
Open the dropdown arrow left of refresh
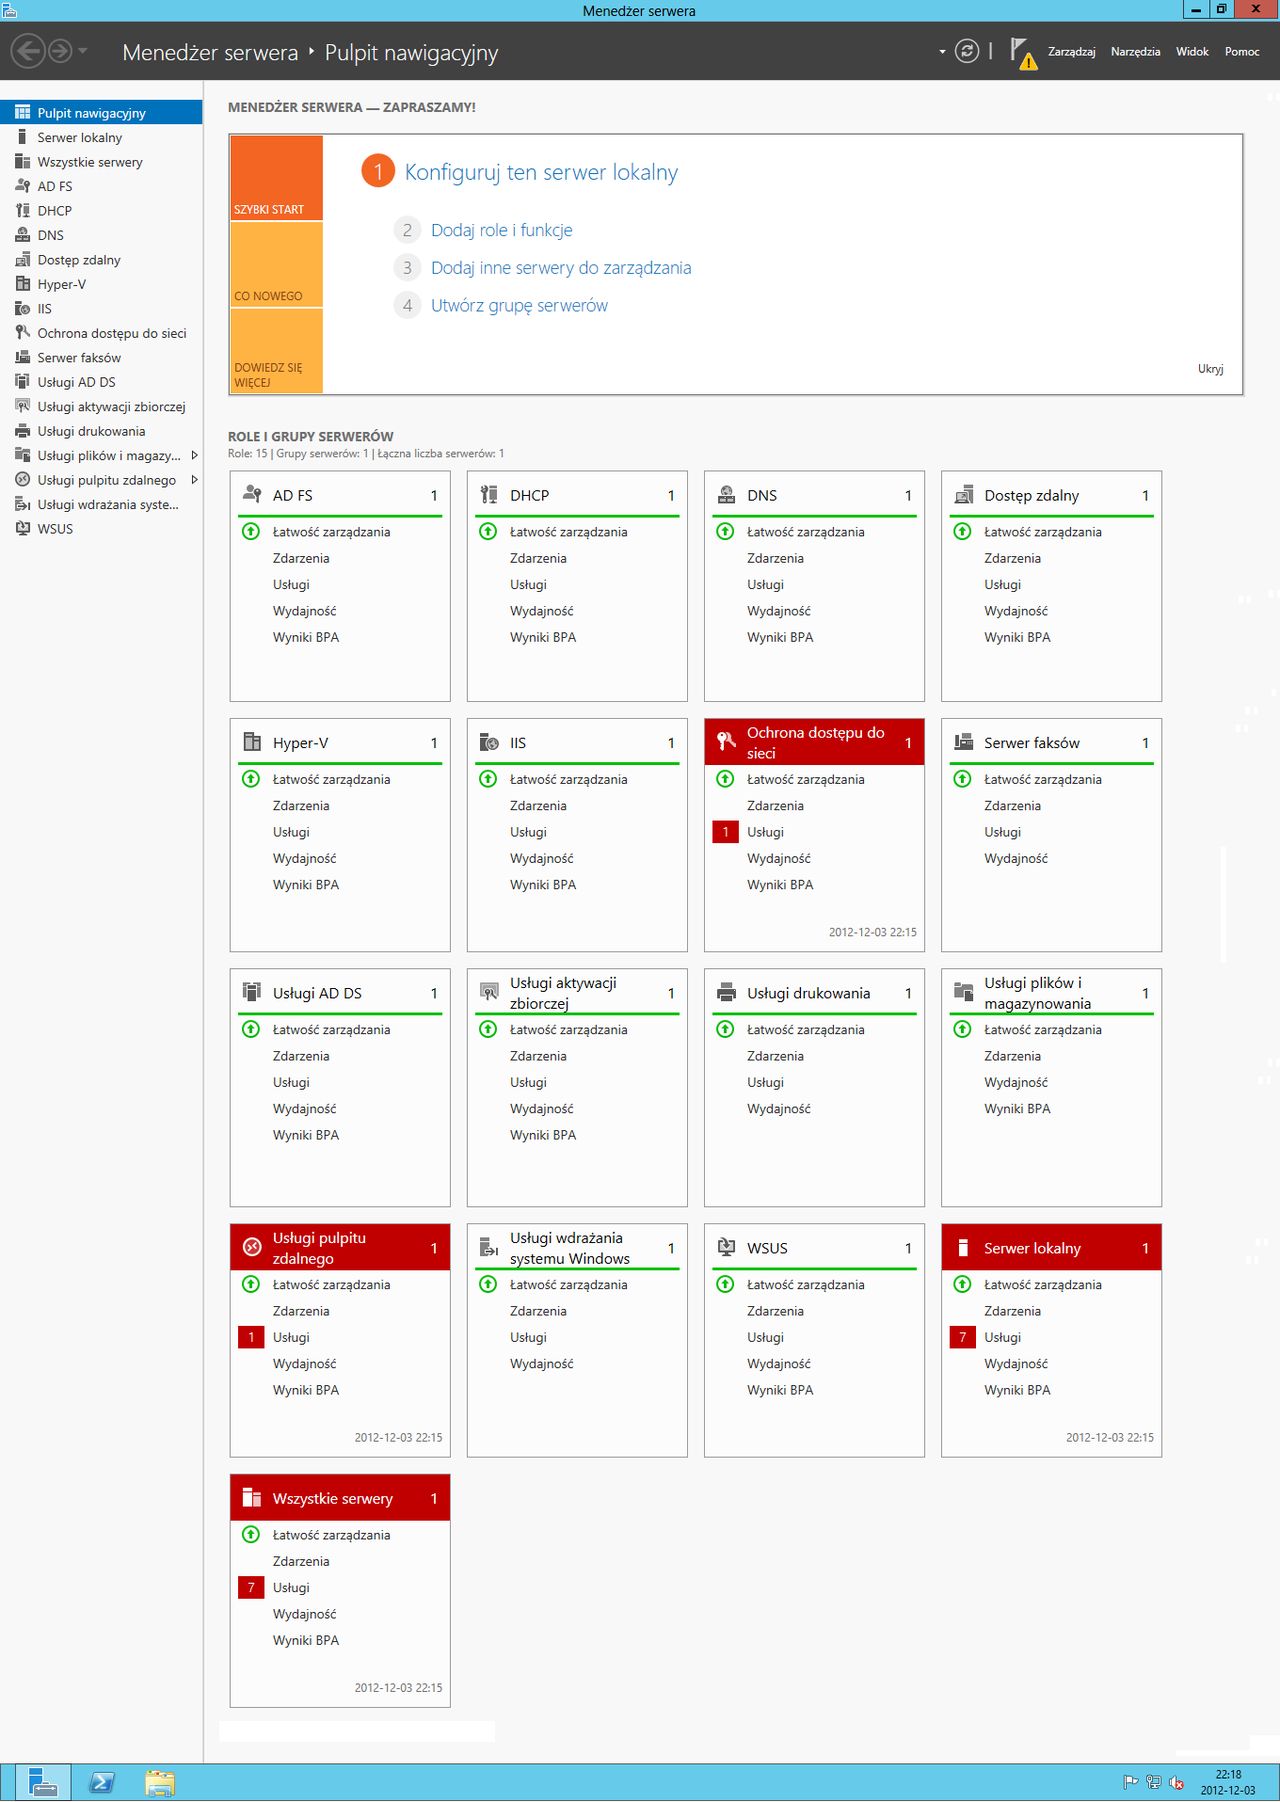[x=942, y=51]
